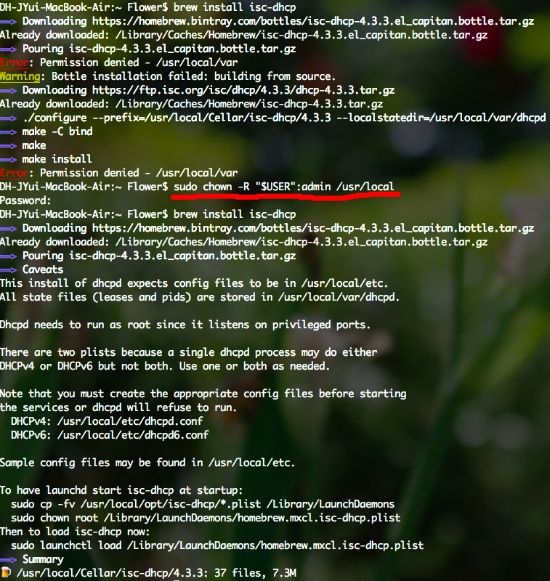Click the arrow before ./configure line
This screenshot has width=550, height=581.
pyautogui.click(x=8, y=118)
